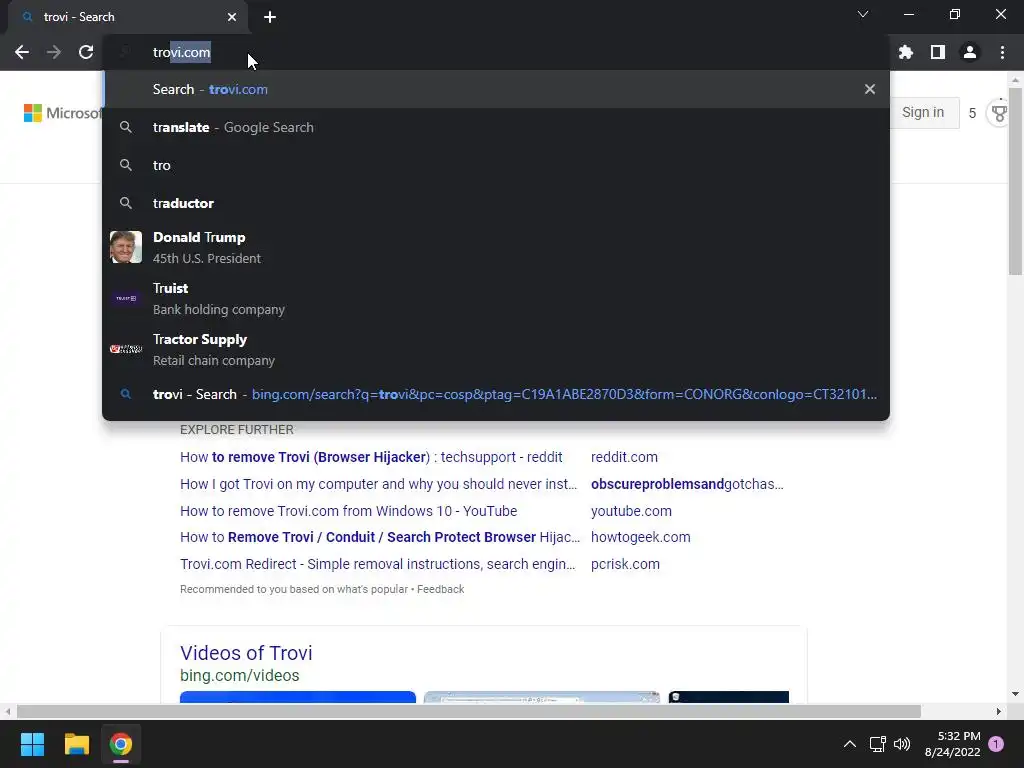Show hidden system tray icons chevron
This screenshot has width=1024, height=768.
pos(850,744)
